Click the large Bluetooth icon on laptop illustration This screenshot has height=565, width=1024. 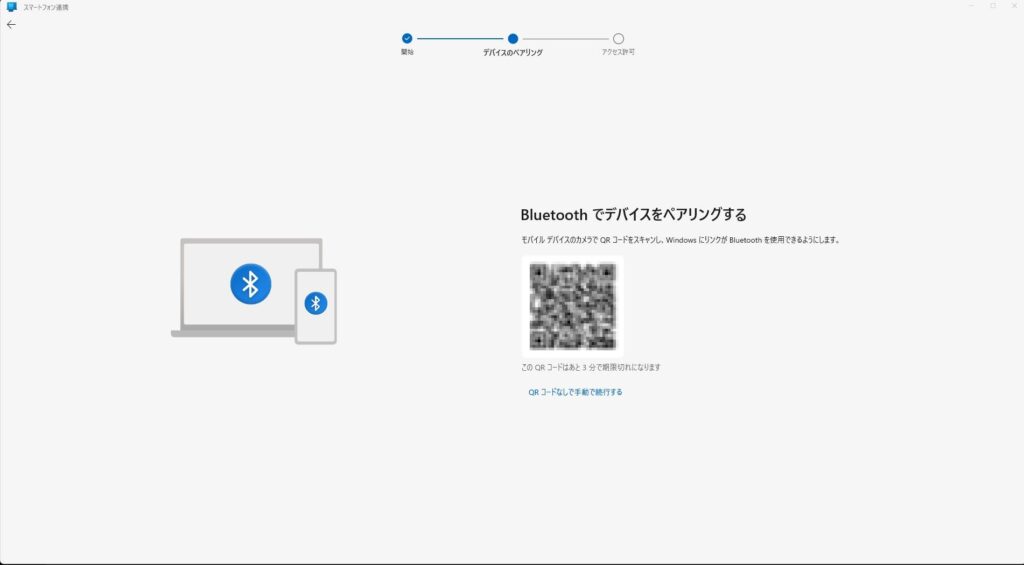[251, 284]
